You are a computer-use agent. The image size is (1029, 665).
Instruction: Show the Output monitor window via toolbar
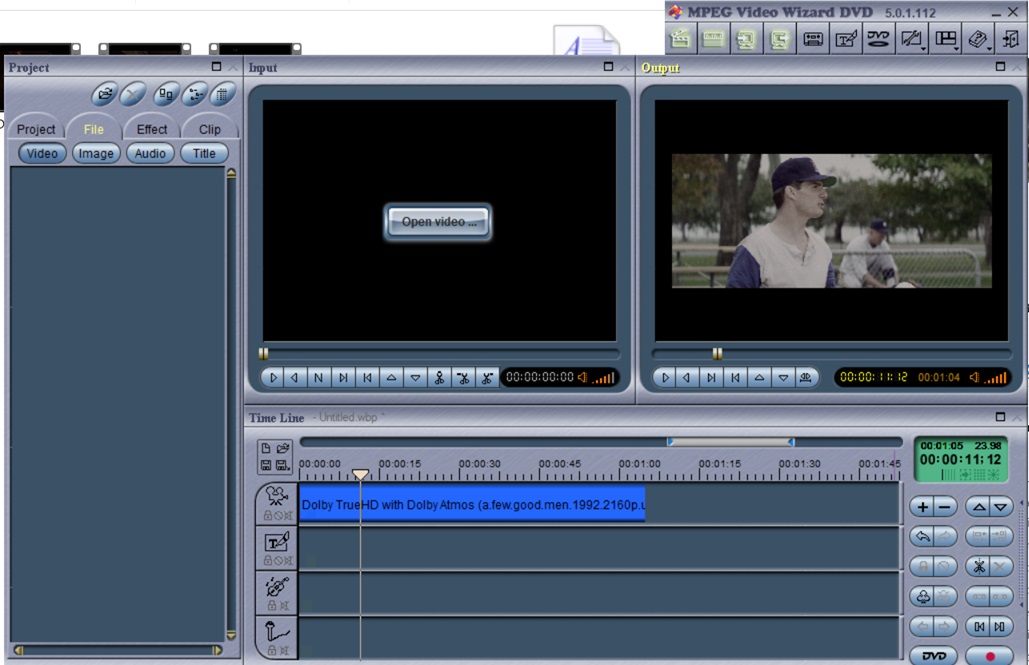click(779, 39)
